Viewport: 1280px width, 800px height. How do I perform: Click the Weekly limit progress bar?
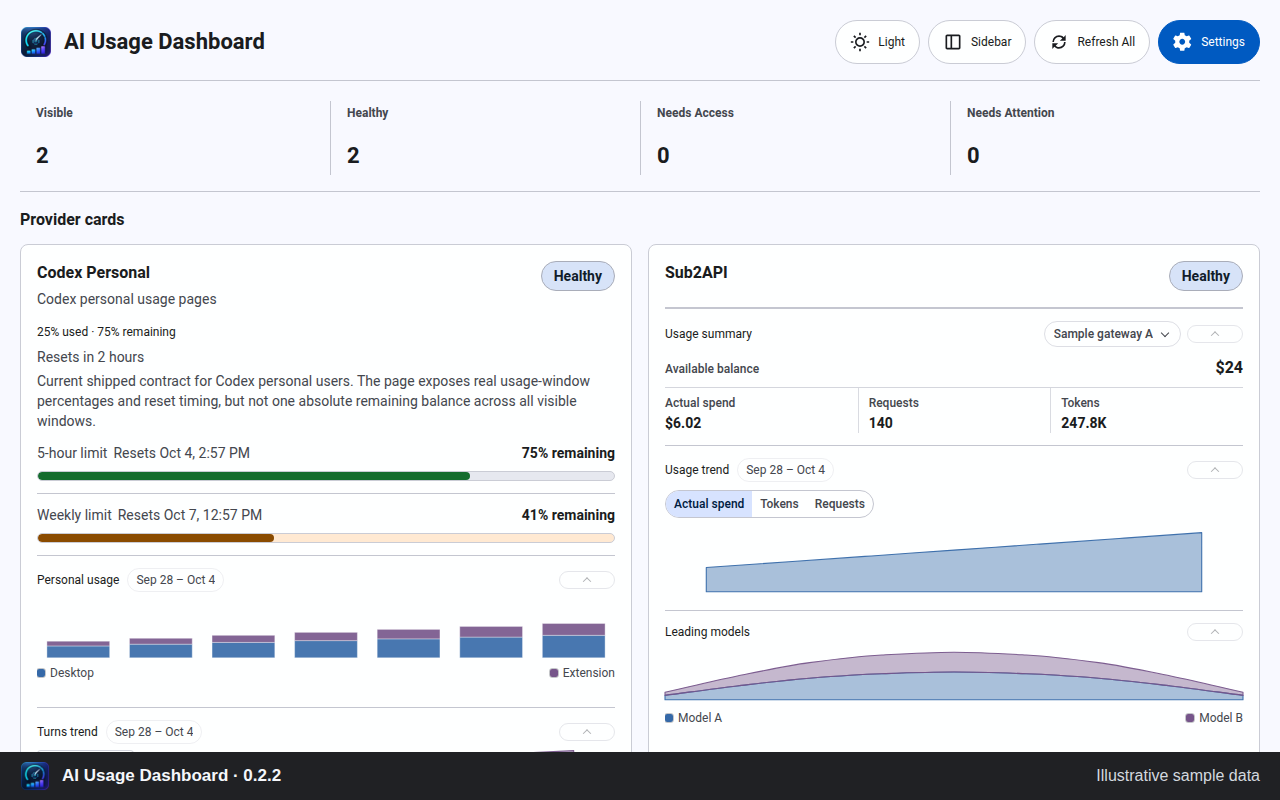(326, 538)
